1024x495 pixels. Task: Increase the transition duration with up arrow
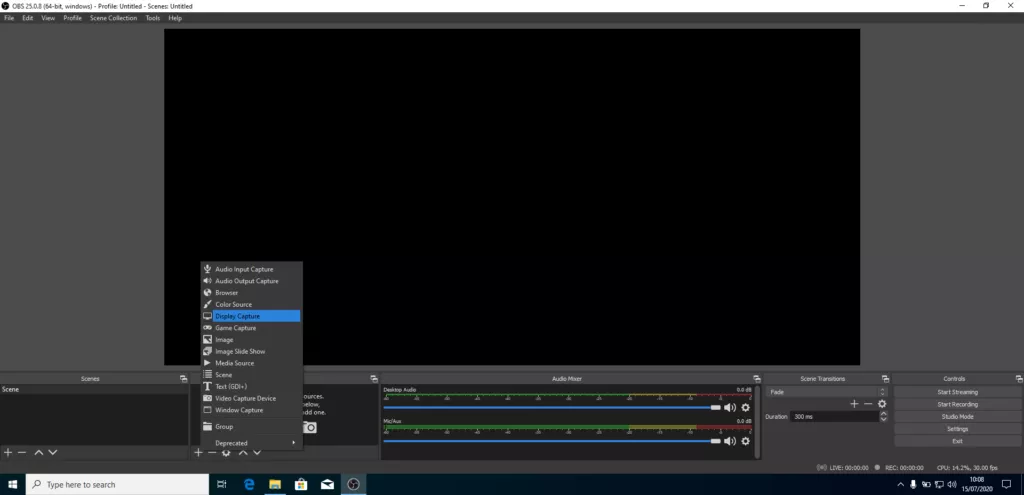pyautogui.click(x=884, y=413)
